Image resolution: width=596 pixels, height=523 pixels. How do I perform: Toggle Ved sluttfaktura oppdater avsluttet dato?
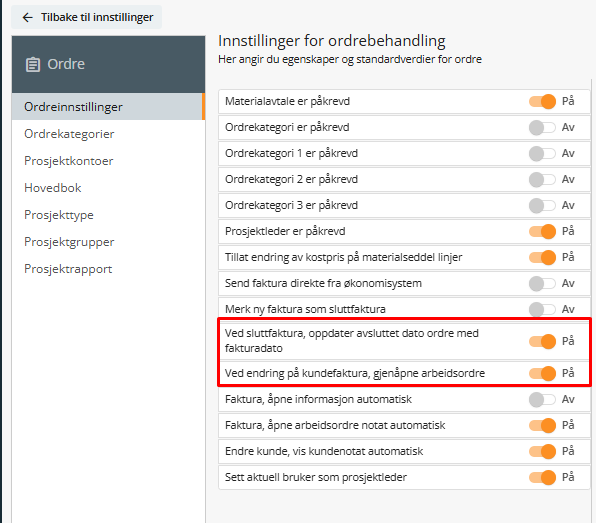(x=542, y=341)
